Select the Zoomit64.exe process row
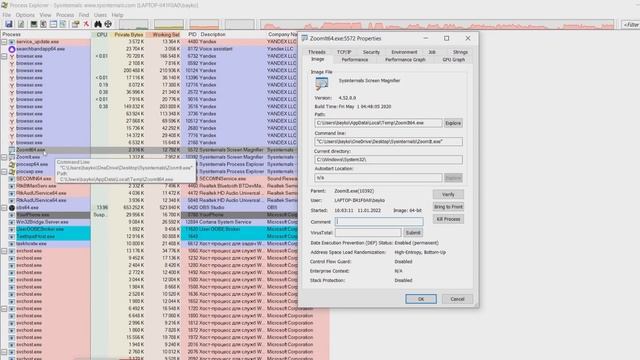 coord(149,150)
